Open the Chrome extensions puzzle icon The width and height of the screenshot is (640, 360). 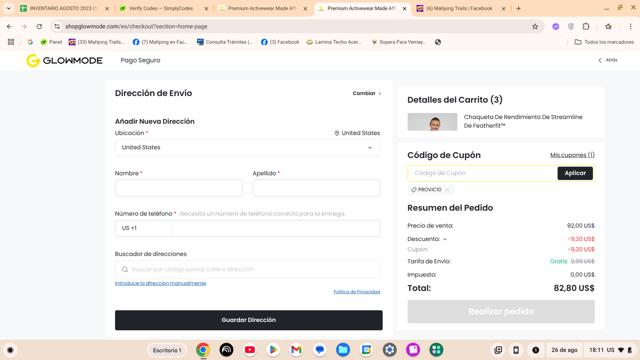(586, 27)
